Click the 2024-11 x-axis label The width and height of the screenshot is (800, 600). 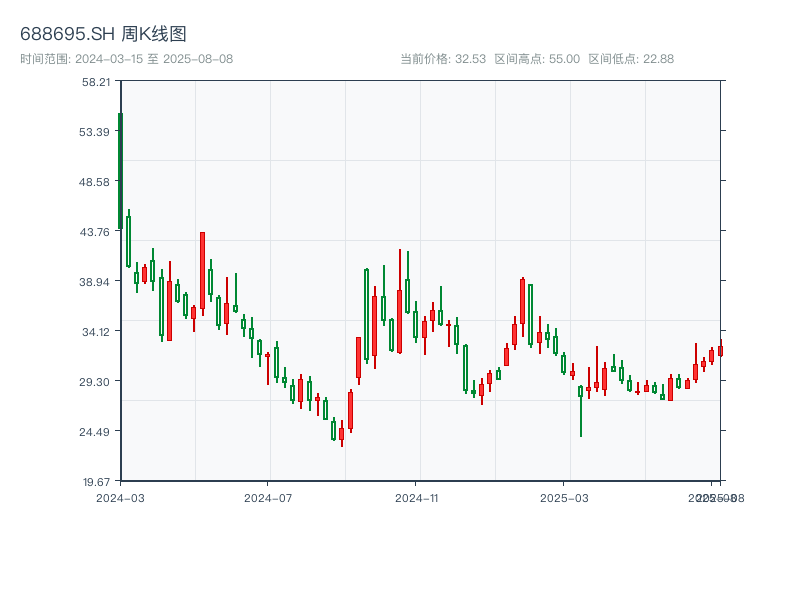click(x=416, y=498)
